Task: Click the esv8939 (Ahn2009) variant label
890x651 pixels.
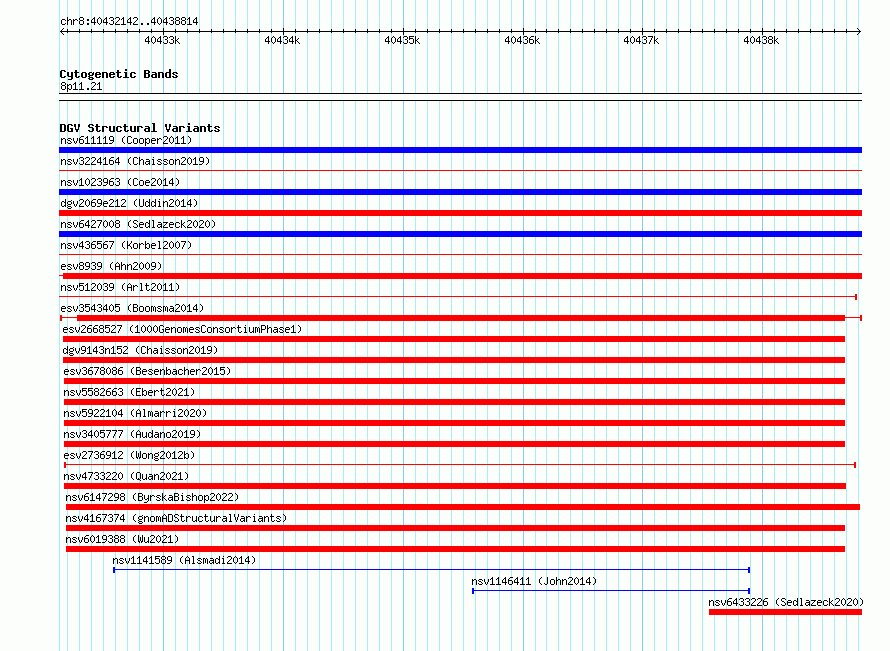Action: [111, 266]
